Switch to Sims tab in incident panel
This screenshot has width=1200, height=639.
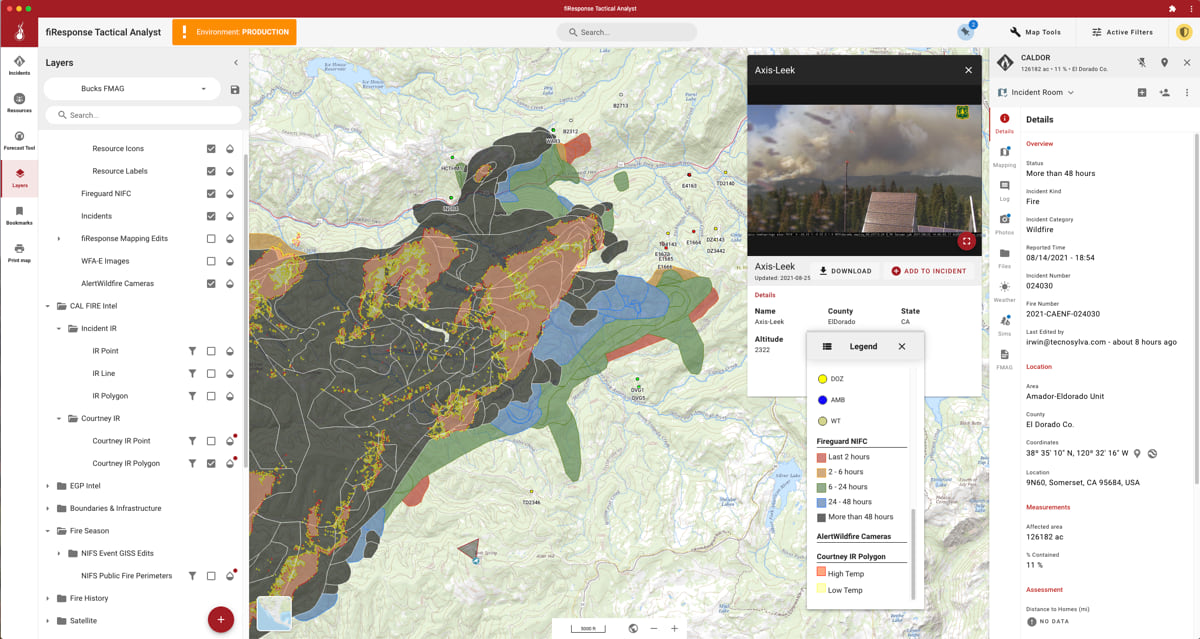(x=1004, y=325)
